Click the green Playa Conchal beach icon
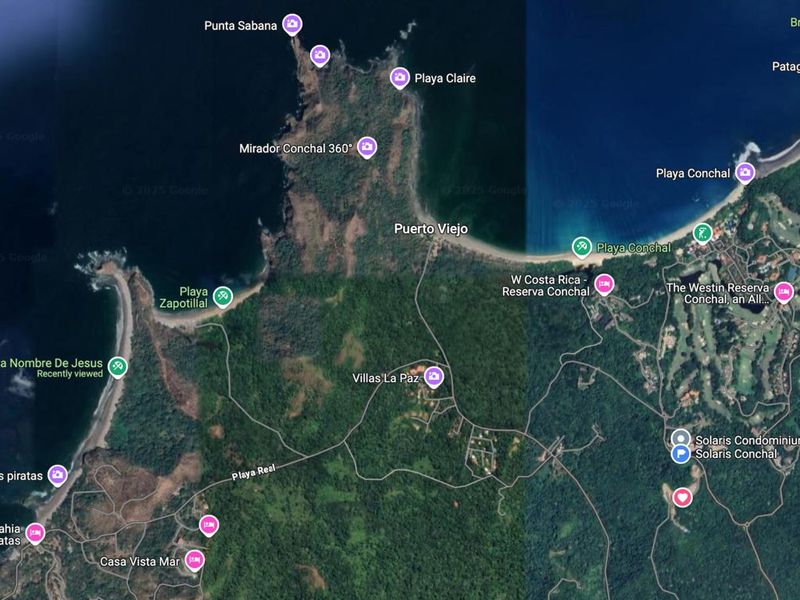Image resolution: width=800 pixels, height=600 pixels. pyautogui.click(x=582, y=247)
